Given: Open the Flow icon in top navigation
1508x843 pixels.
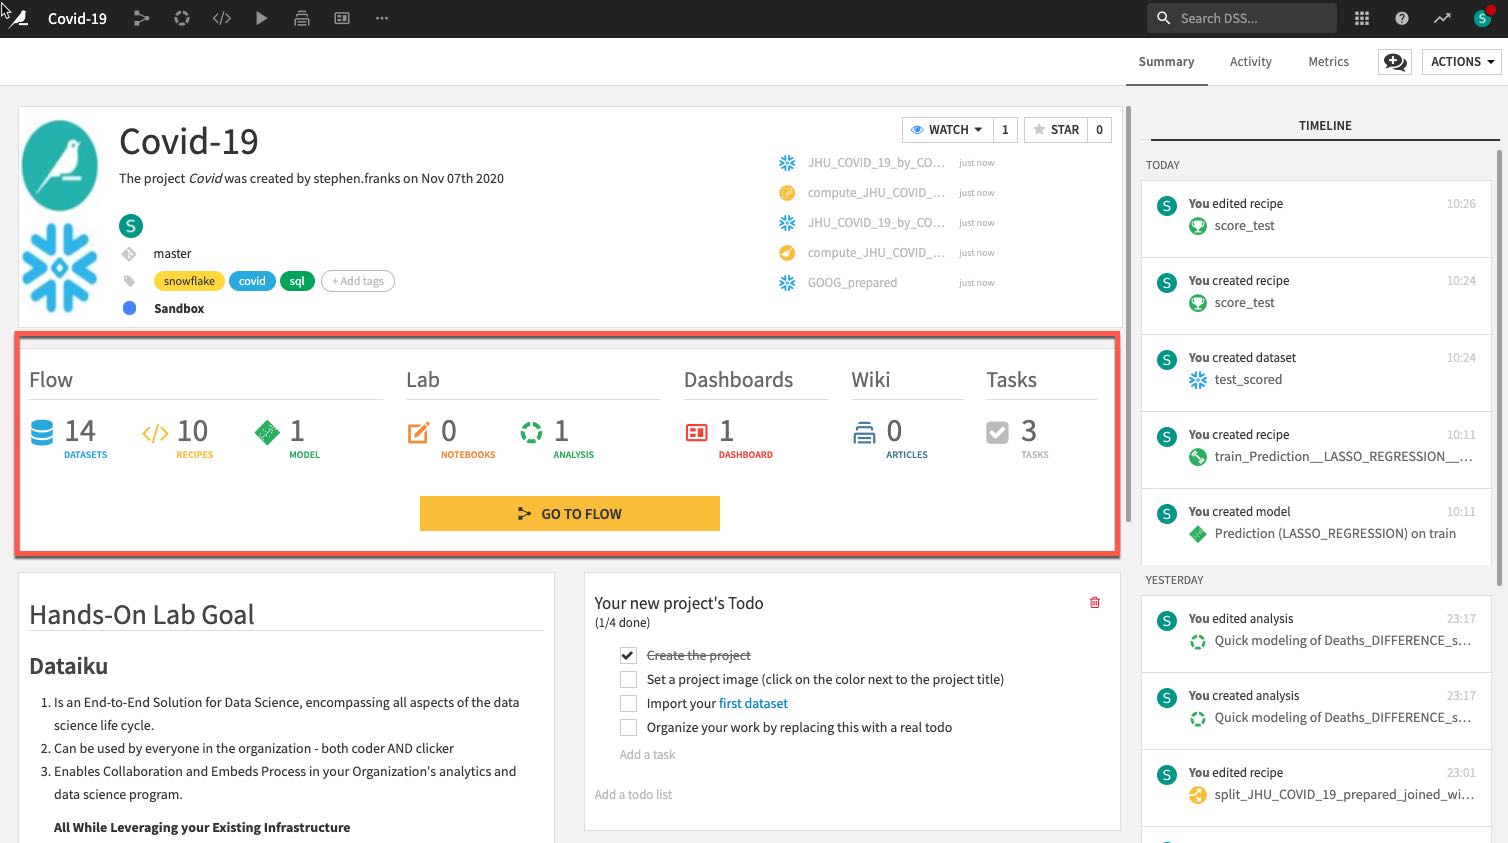Looking at the screenshot, I should tap(141, 18).
